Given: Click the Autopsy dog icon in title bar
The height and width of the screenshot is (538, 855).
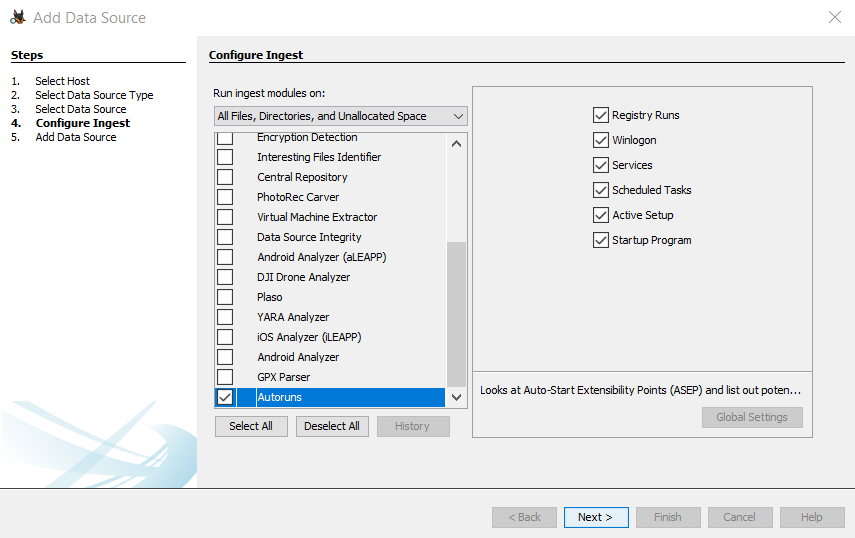Looking at the screenshot, I should (x=17, y=17).
